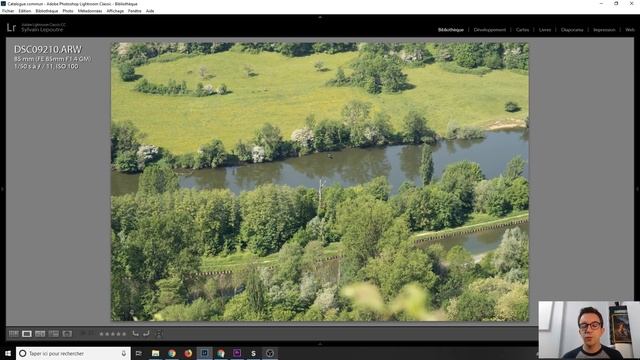
Task: Expand the right panel group arrow
Action: [x=637, y=189]
